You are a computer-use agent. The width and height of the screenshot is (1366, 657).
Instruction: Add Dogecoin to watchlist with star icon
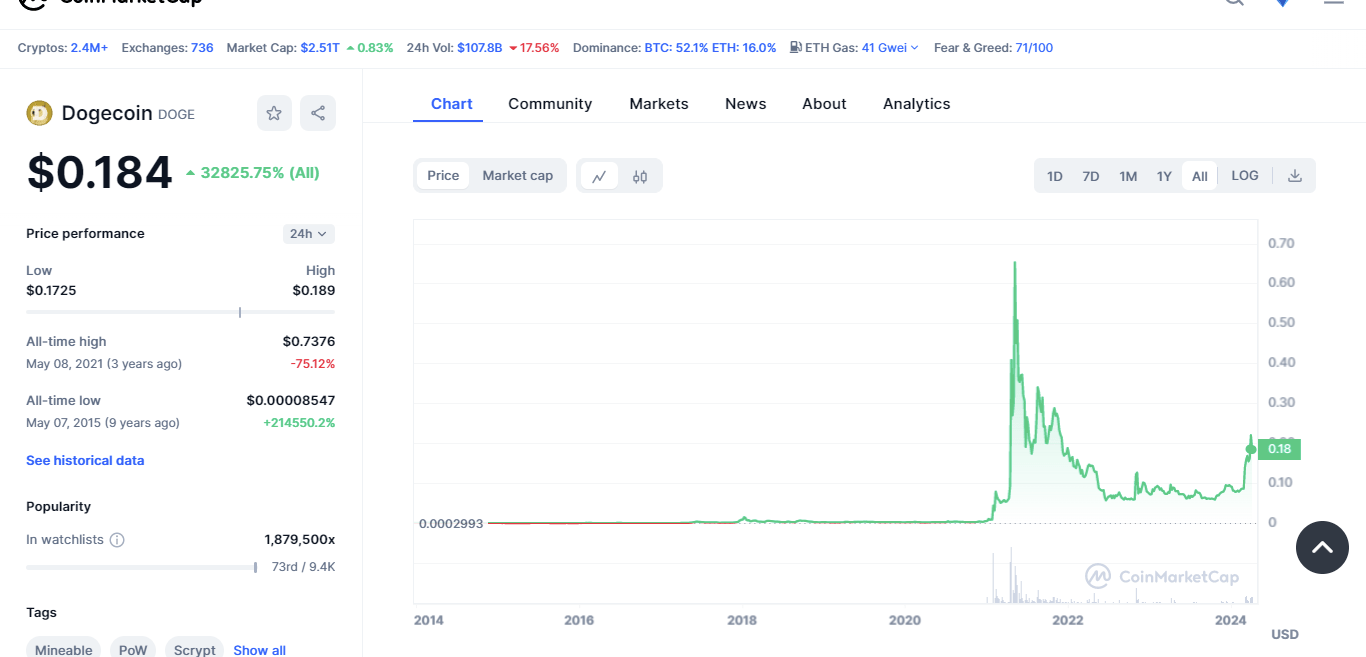tap(274, 113)
